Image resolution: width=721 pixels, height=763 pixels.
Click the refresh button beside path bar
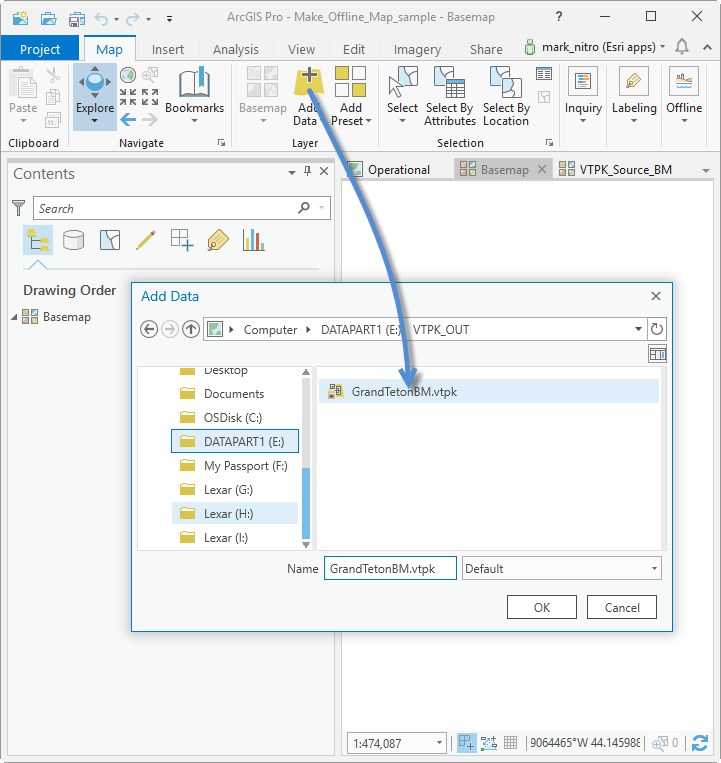point(657,329)
